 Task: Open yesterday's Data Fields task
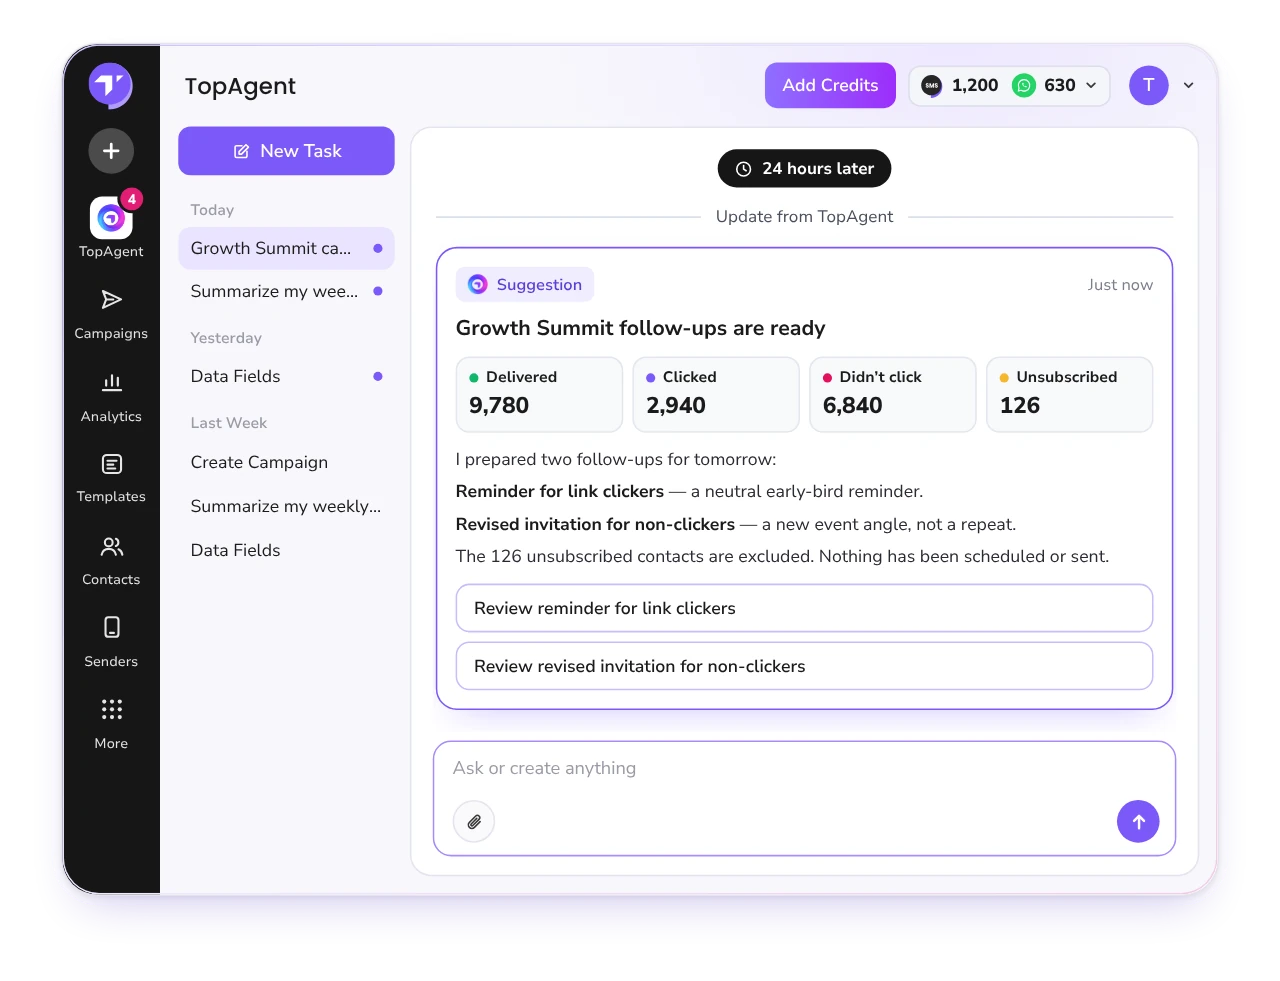coord(286,376)
